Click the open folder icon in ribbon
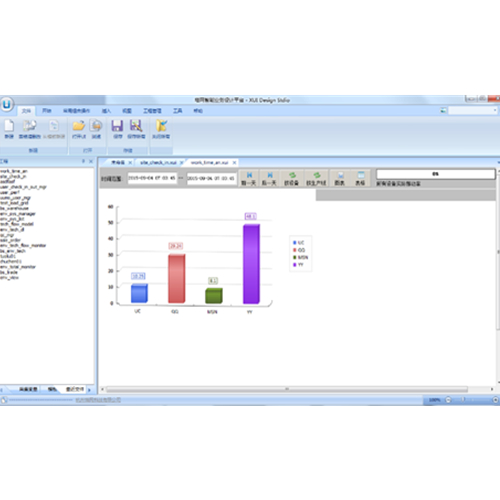 click(x=79, y=126)
